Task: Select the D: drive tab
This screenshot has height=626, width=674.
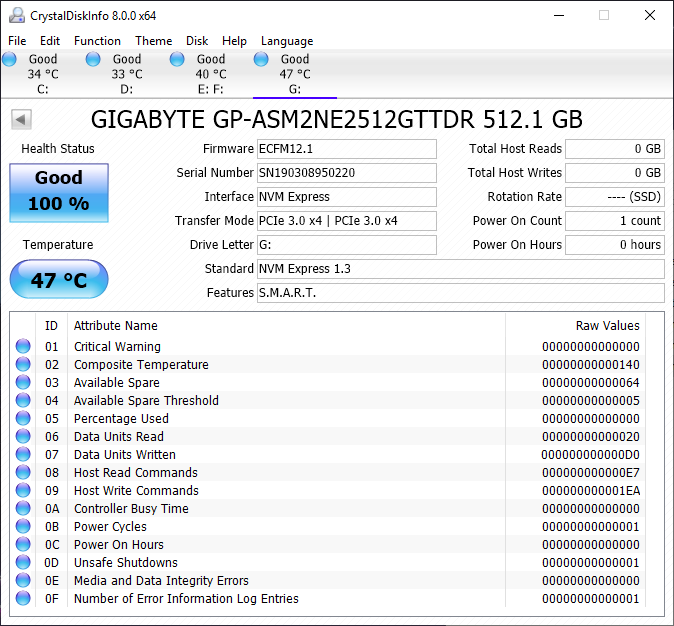Action: click(x=127, y=74)
